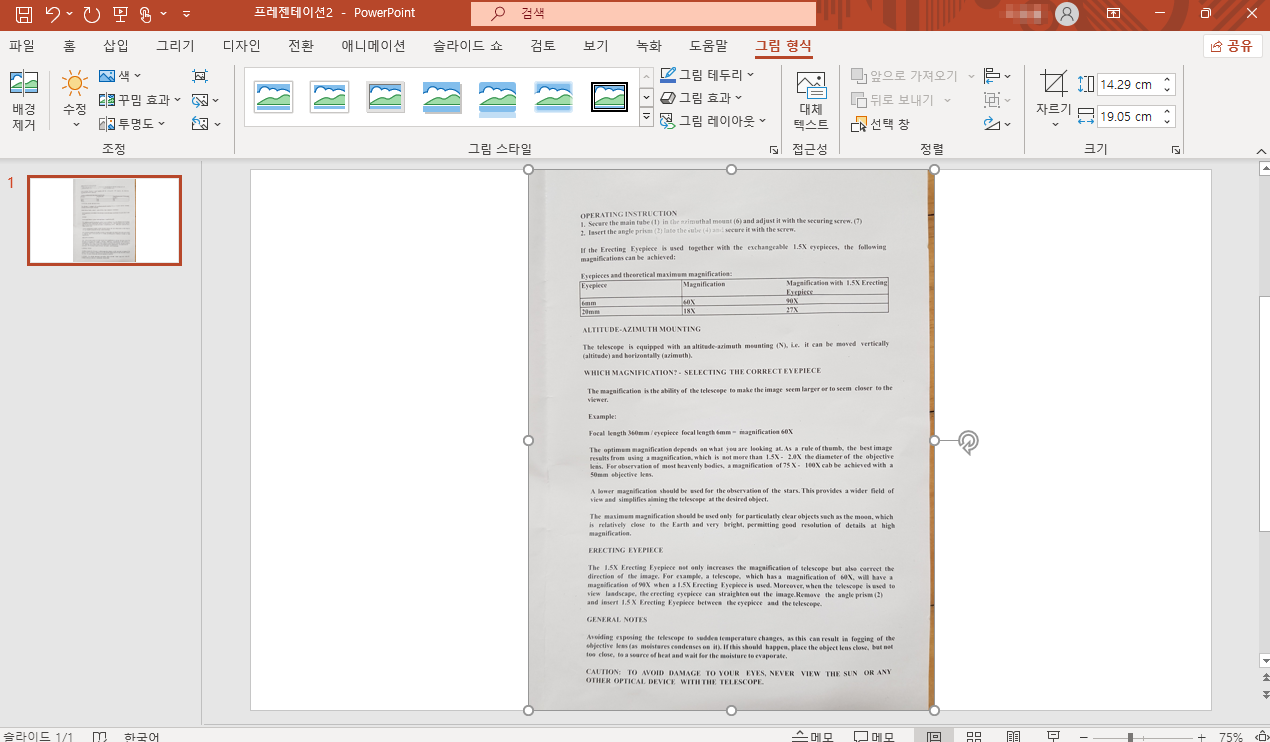This screenshot has width=1270, height=742.
Task: Open the 삽입 ribbon tab
Action: 116,46
